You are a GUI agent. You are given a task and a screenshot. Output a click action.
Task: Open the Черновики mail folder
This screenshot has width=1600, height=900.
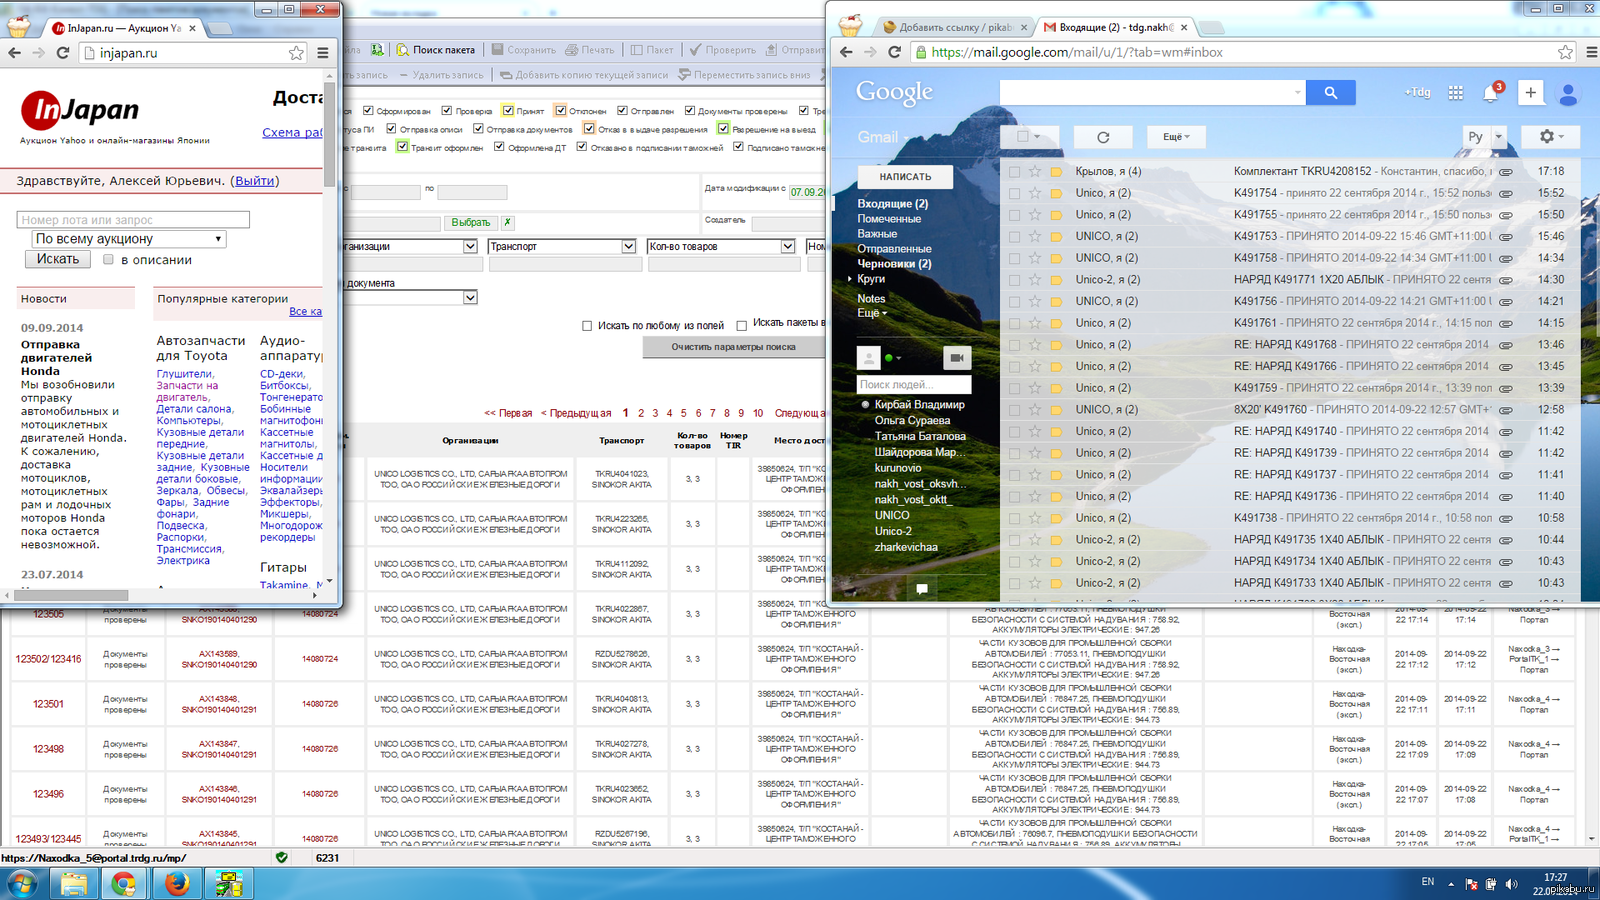point(893,264)
